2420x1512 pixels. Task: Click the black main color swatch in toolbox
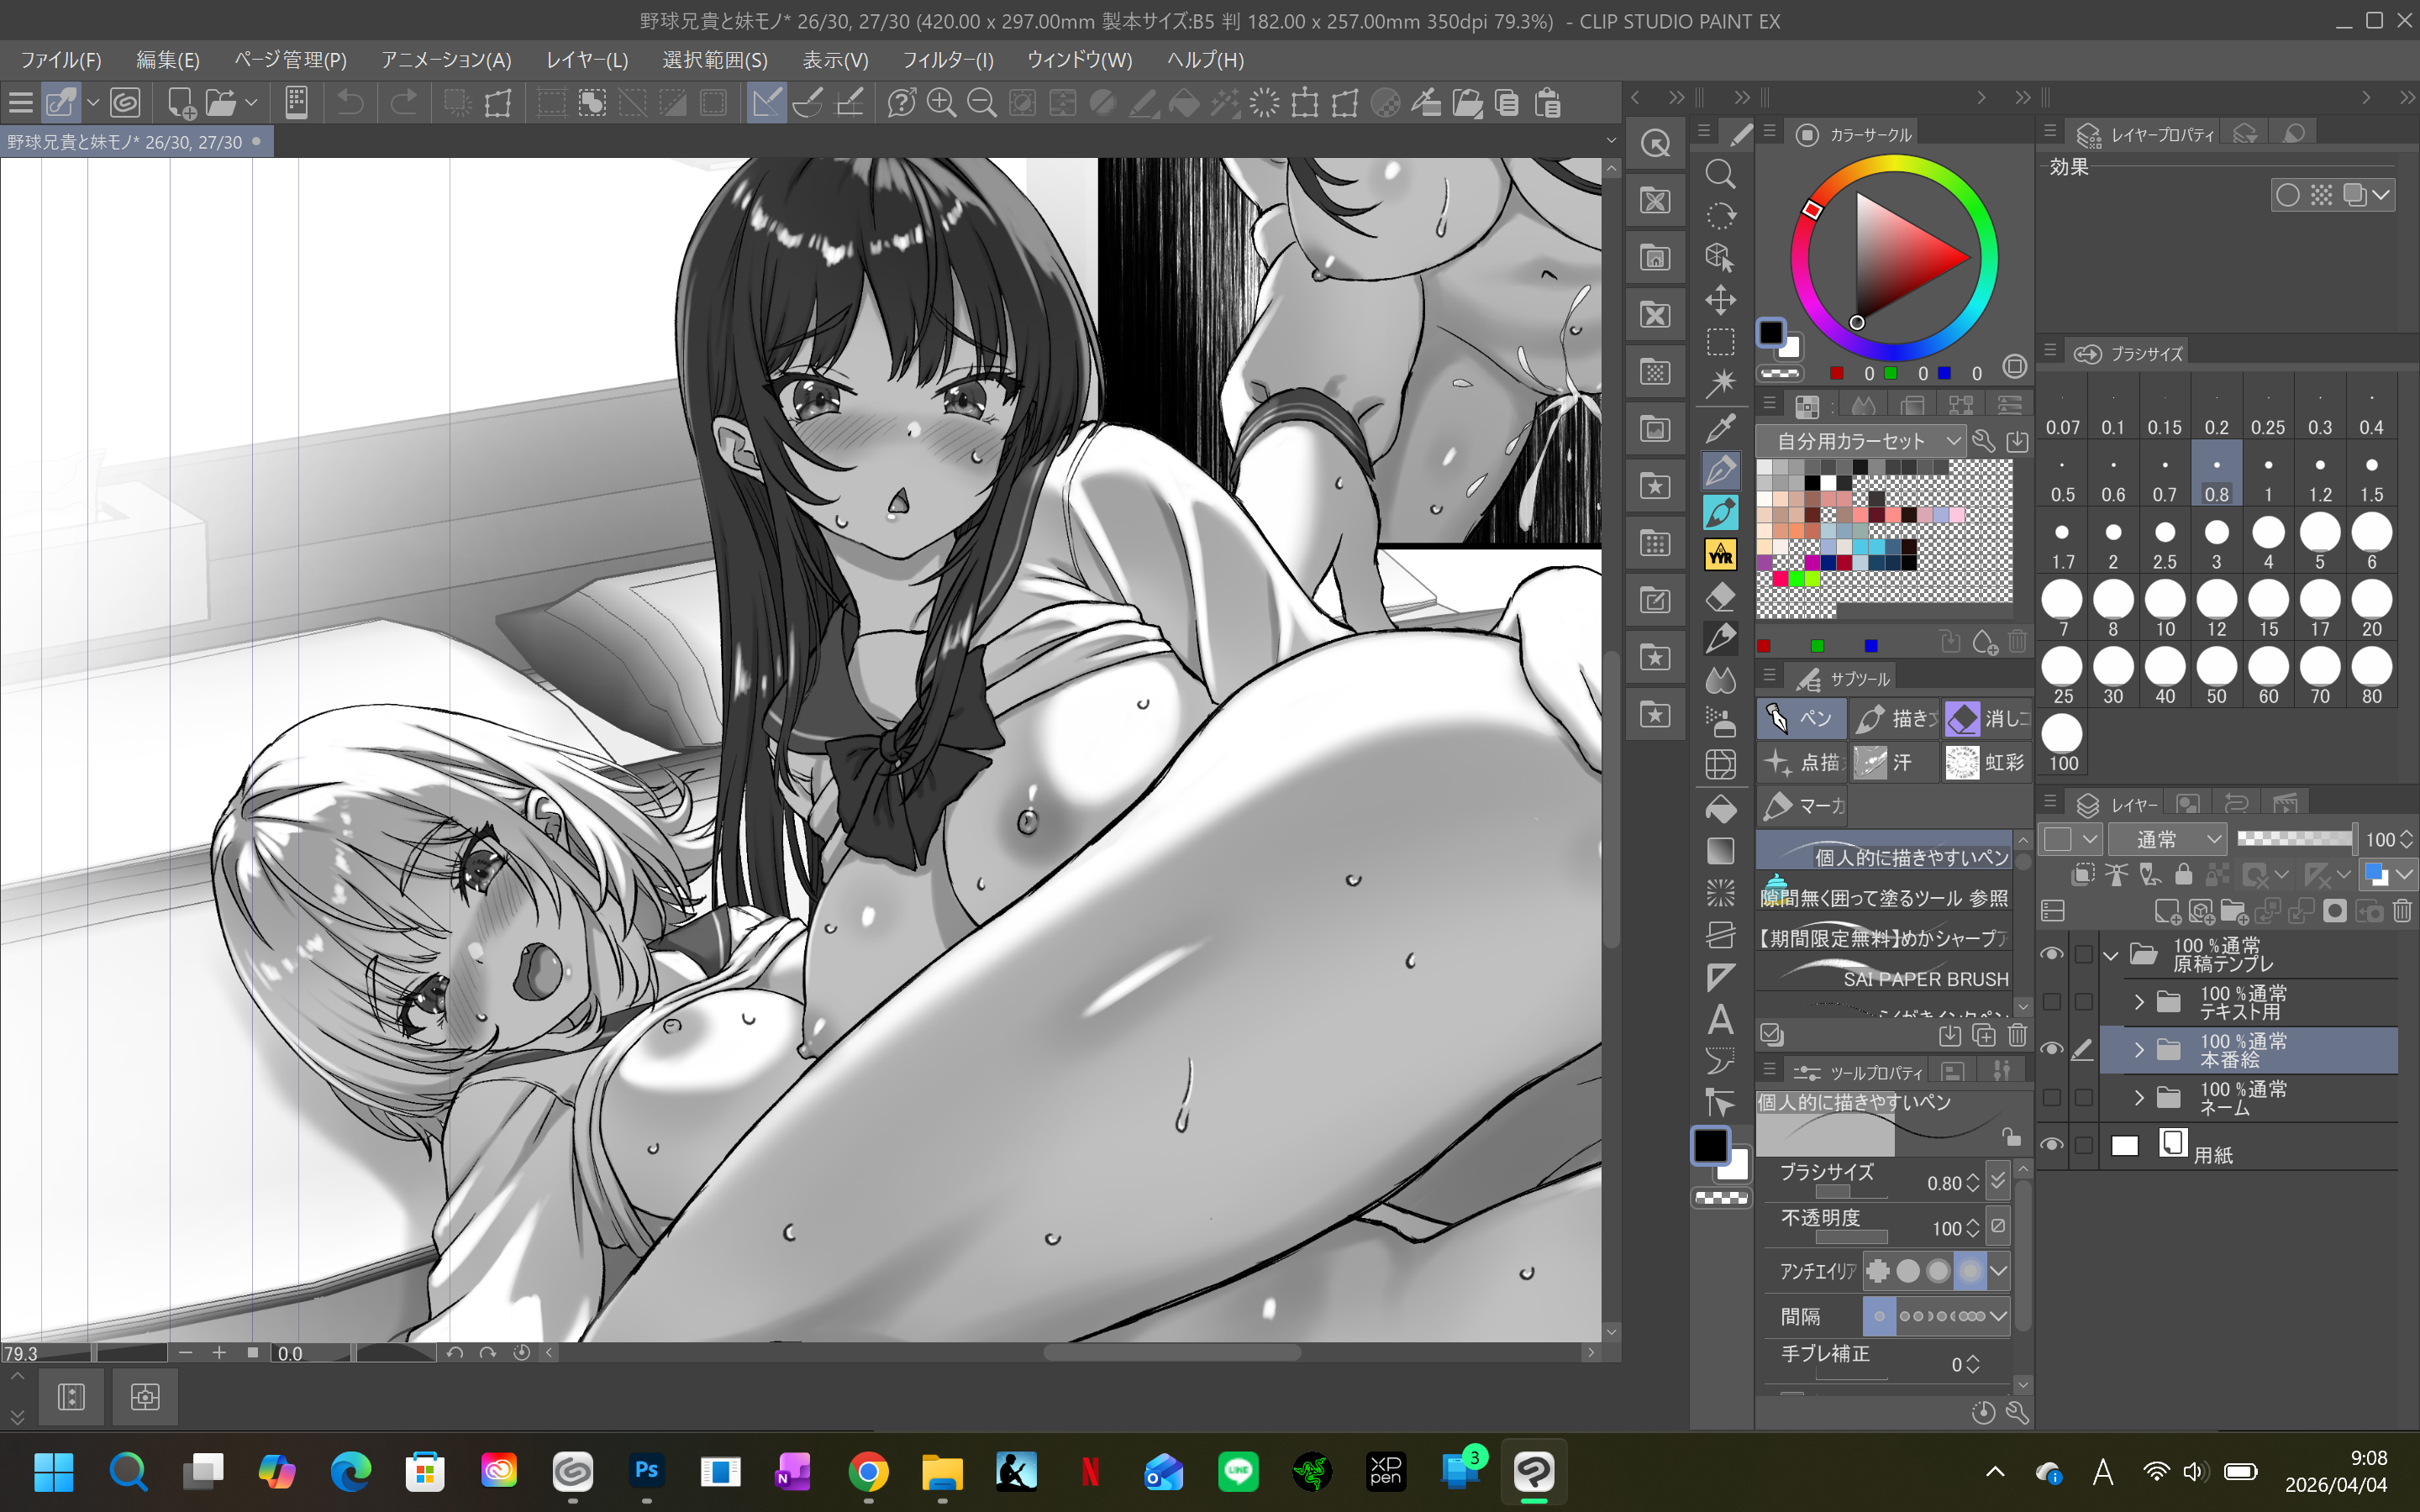coord(1710,1145)
